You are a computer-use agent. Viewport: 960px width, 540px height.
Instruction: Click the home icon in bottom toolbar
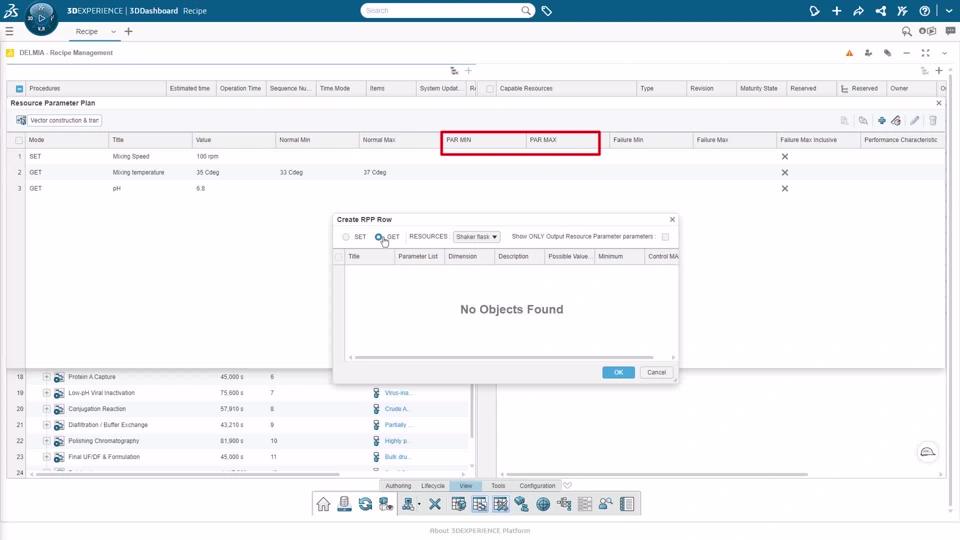coord(323,504)
